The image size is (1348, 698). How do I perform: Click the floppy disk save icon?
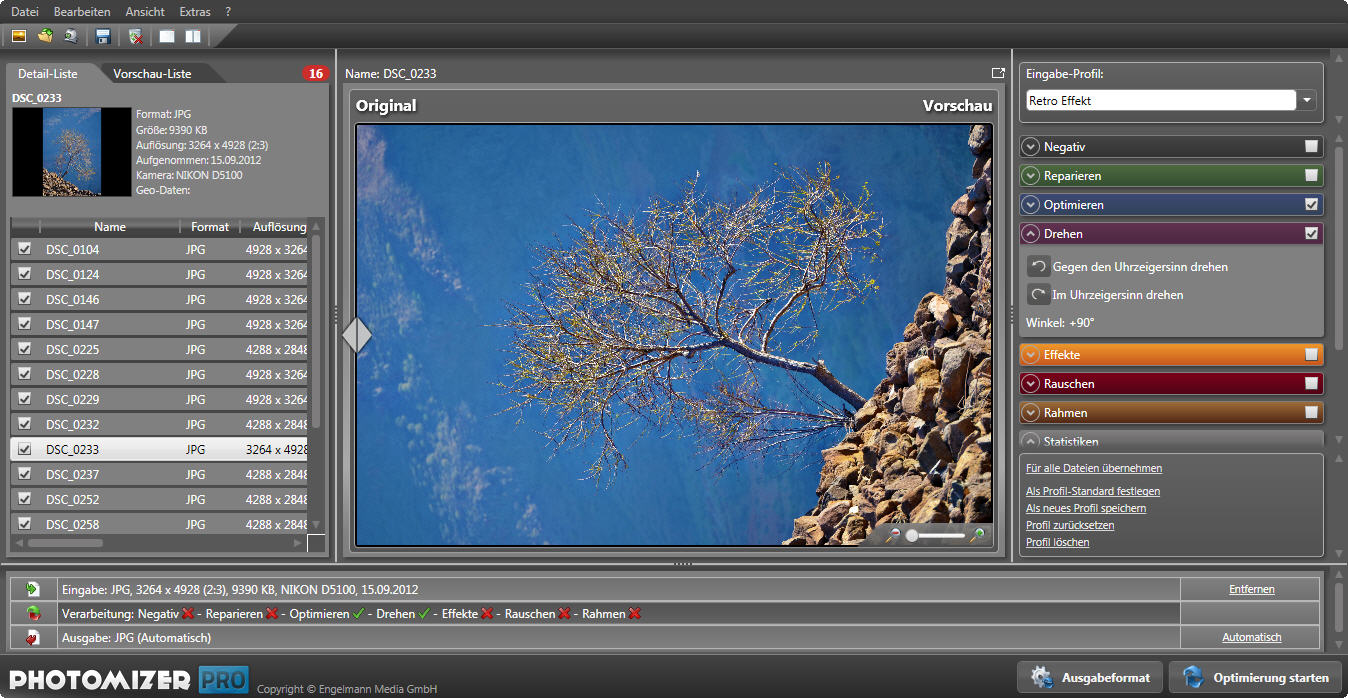tap(102, 37)
